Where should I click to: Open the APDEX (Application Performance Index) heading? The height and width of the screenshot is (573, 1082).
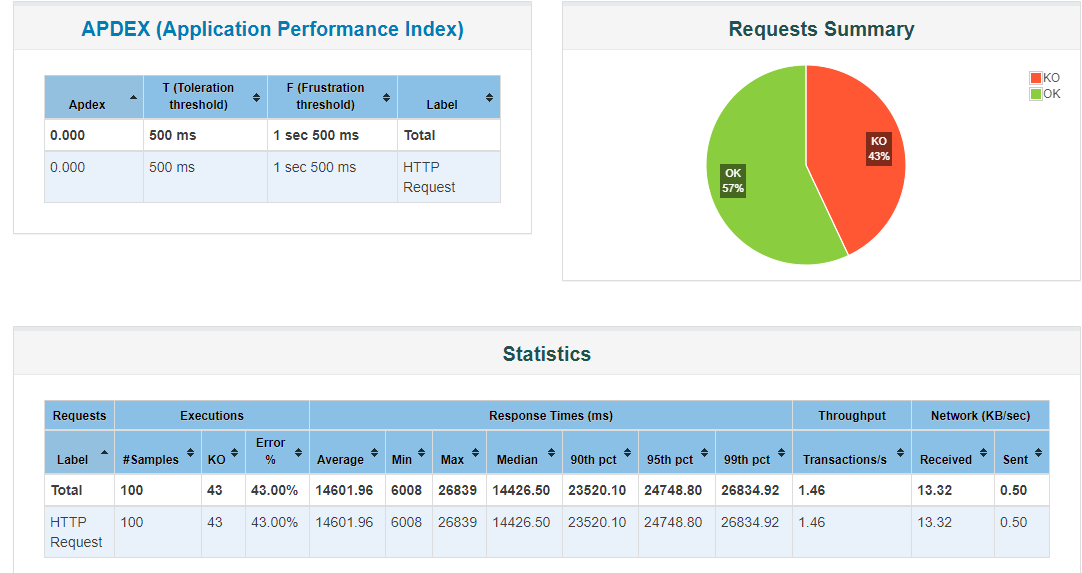(x=272, y=29)
